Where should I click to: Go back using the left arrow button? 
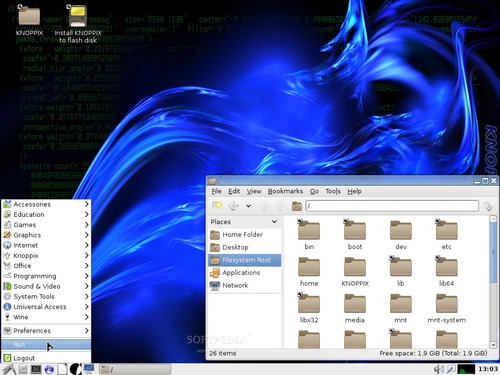pos(233,206)
